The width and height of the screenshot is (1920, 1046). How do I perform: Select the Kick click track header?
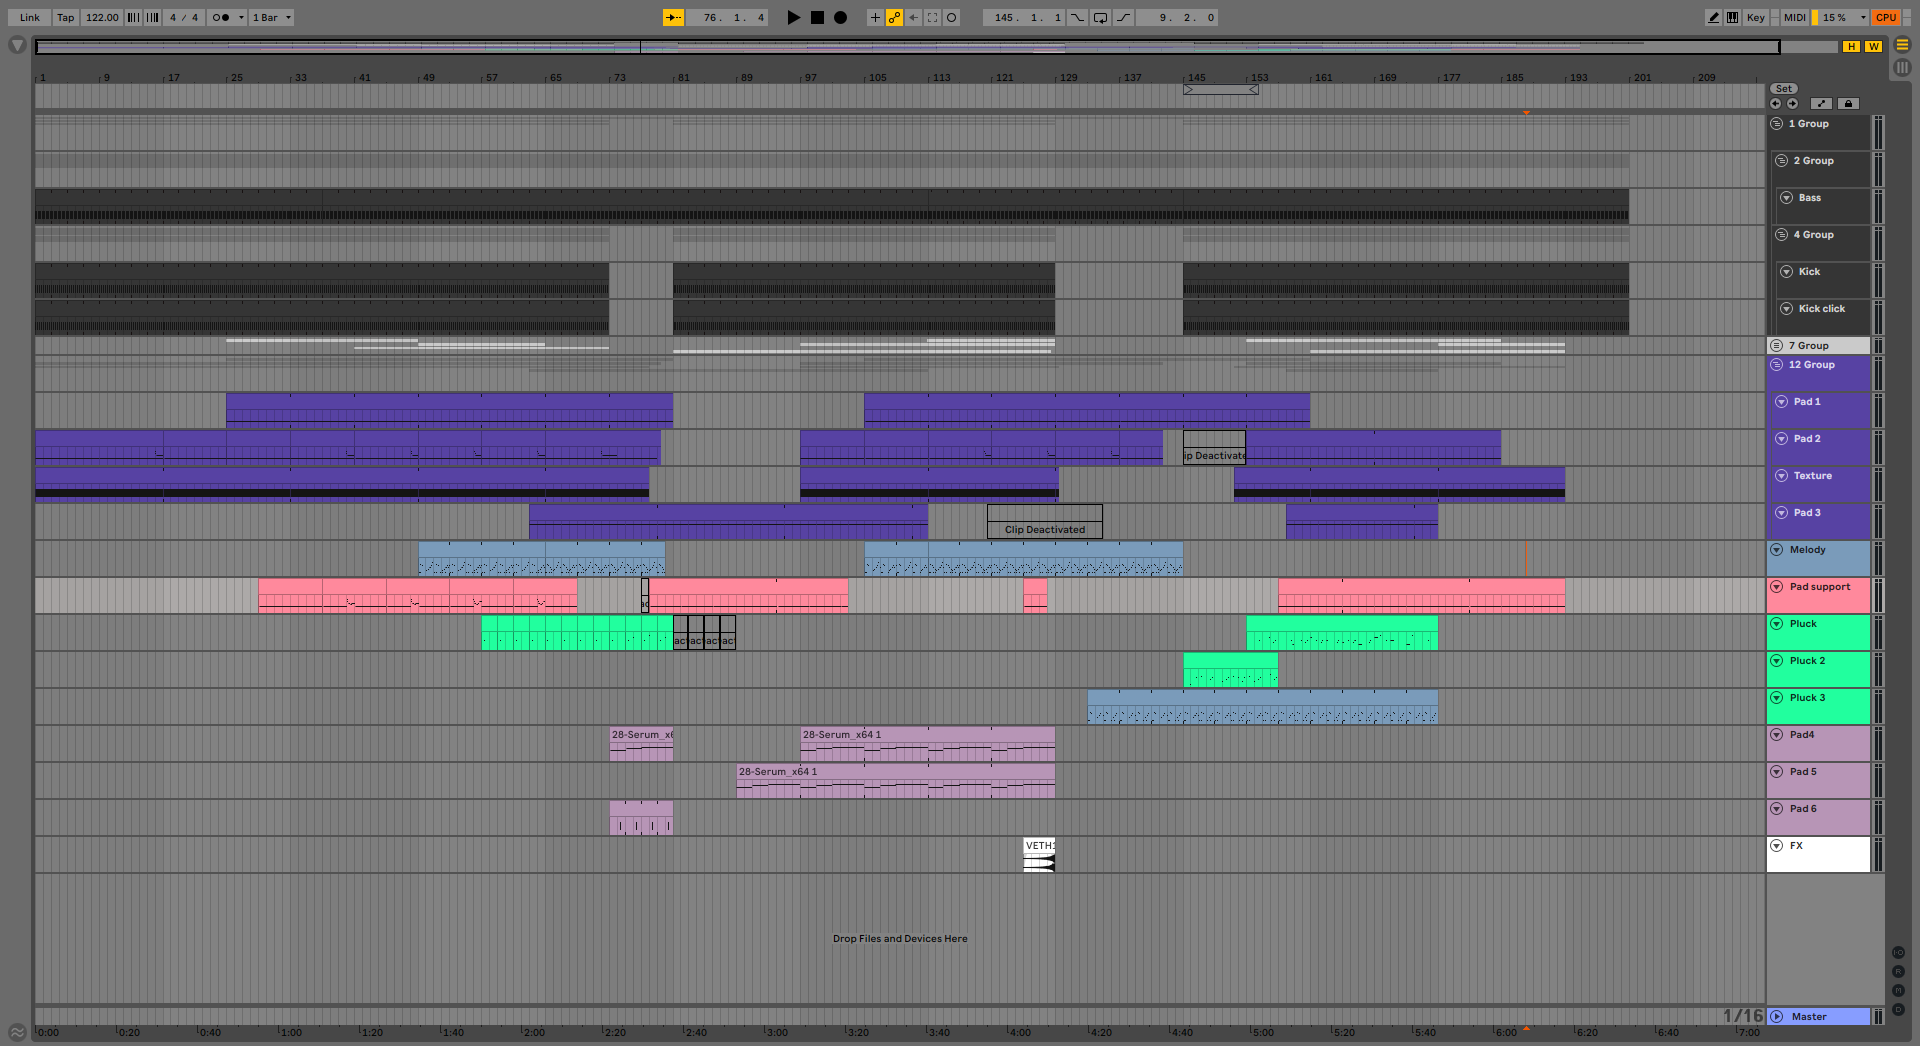1823,318
